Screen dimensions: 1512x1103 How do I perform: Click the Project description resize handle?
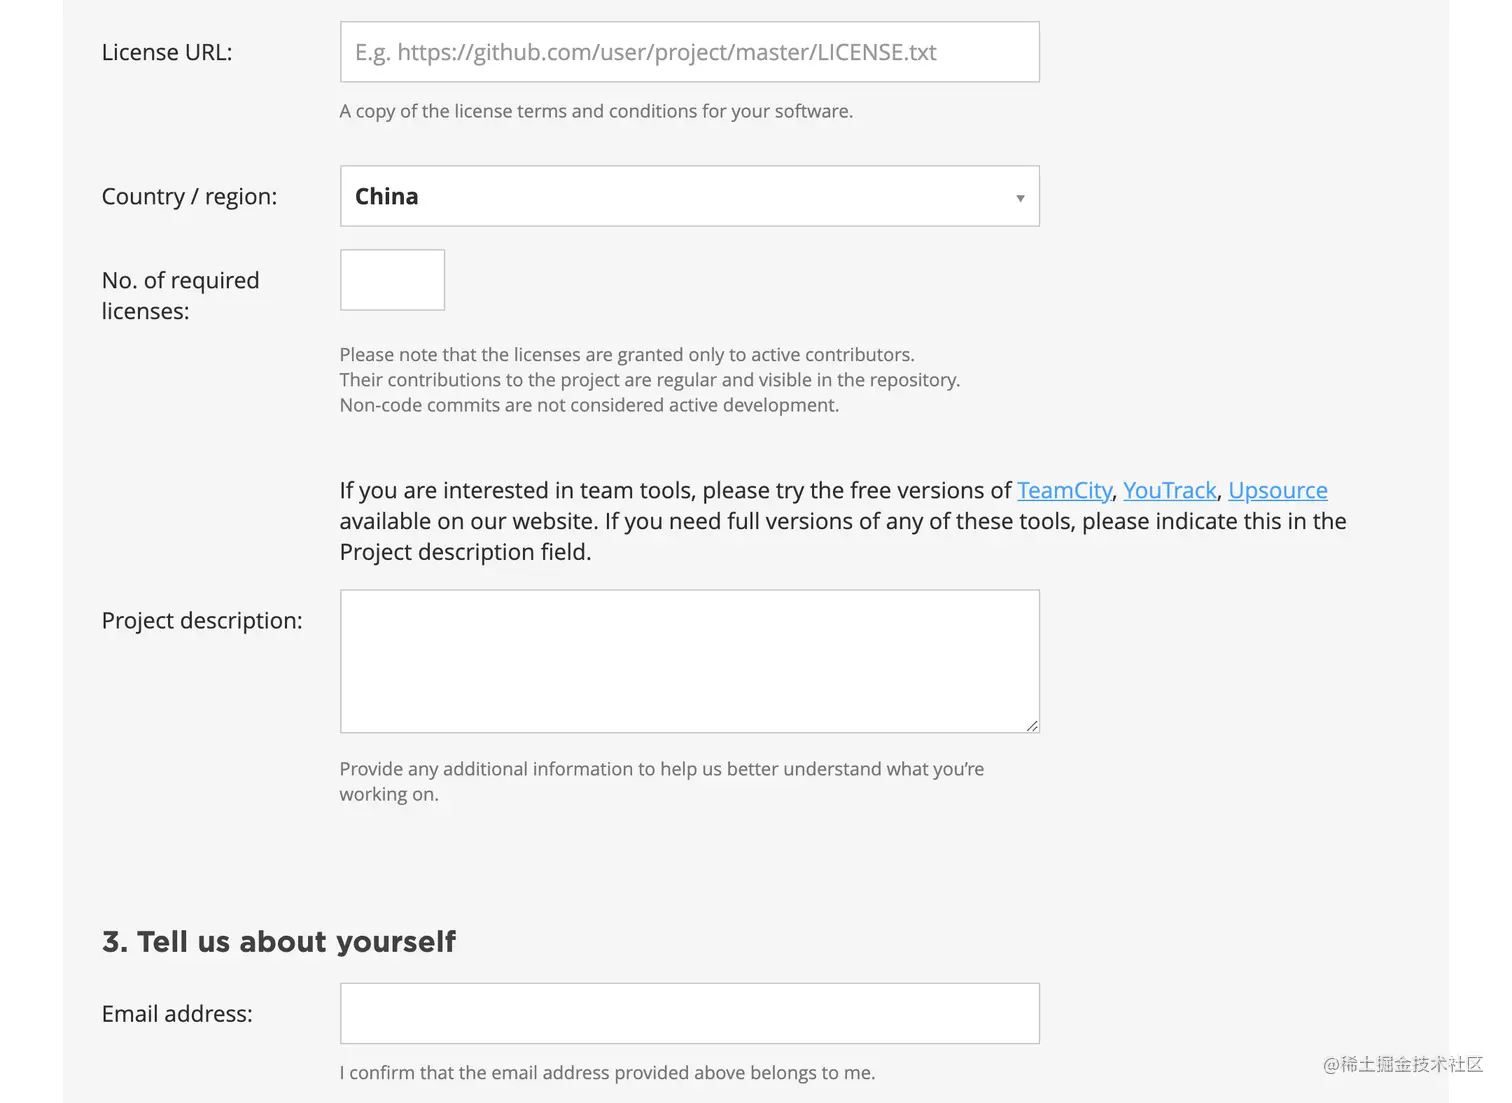coord(1032,726)
